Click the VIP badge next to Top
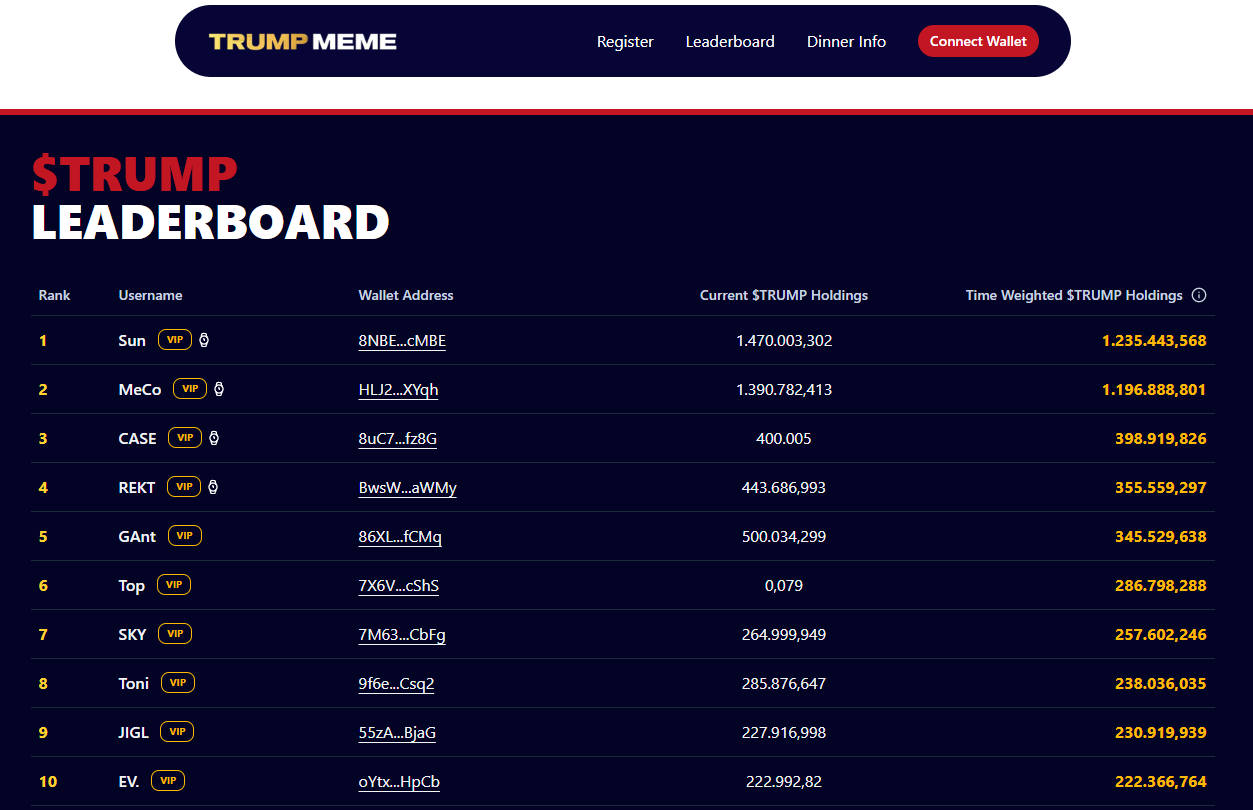Image resolution: width=1253 pixels, height=810 pixels. pos(174,585)
